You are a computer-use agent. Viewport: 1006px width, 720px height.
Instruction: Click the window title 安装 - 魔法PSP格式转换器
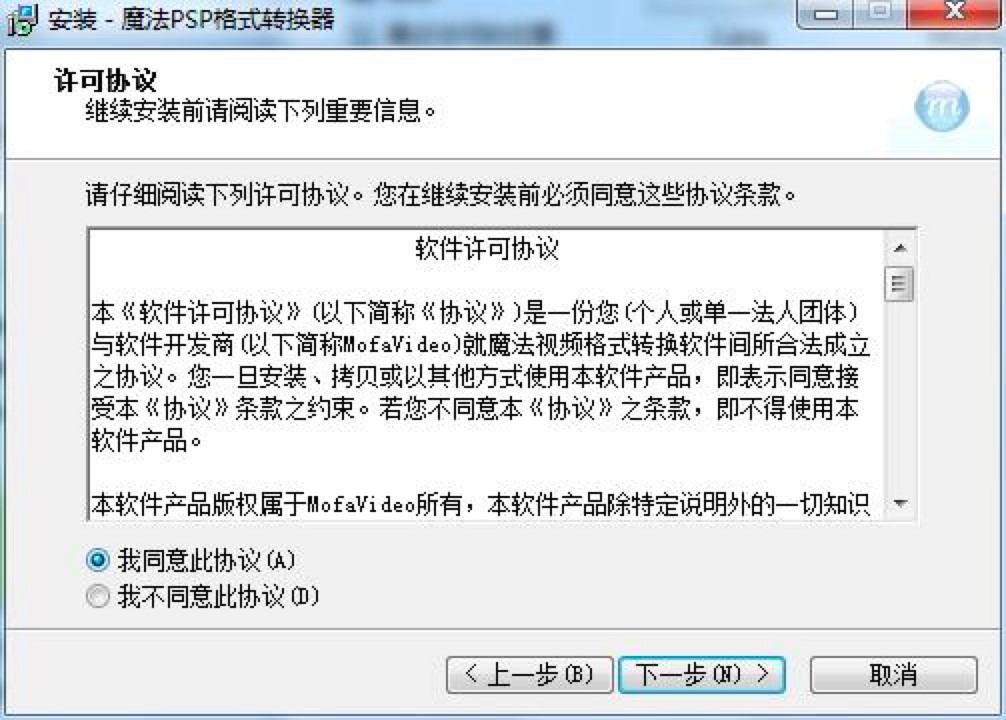pyautogui.click(x=191, y=19)
